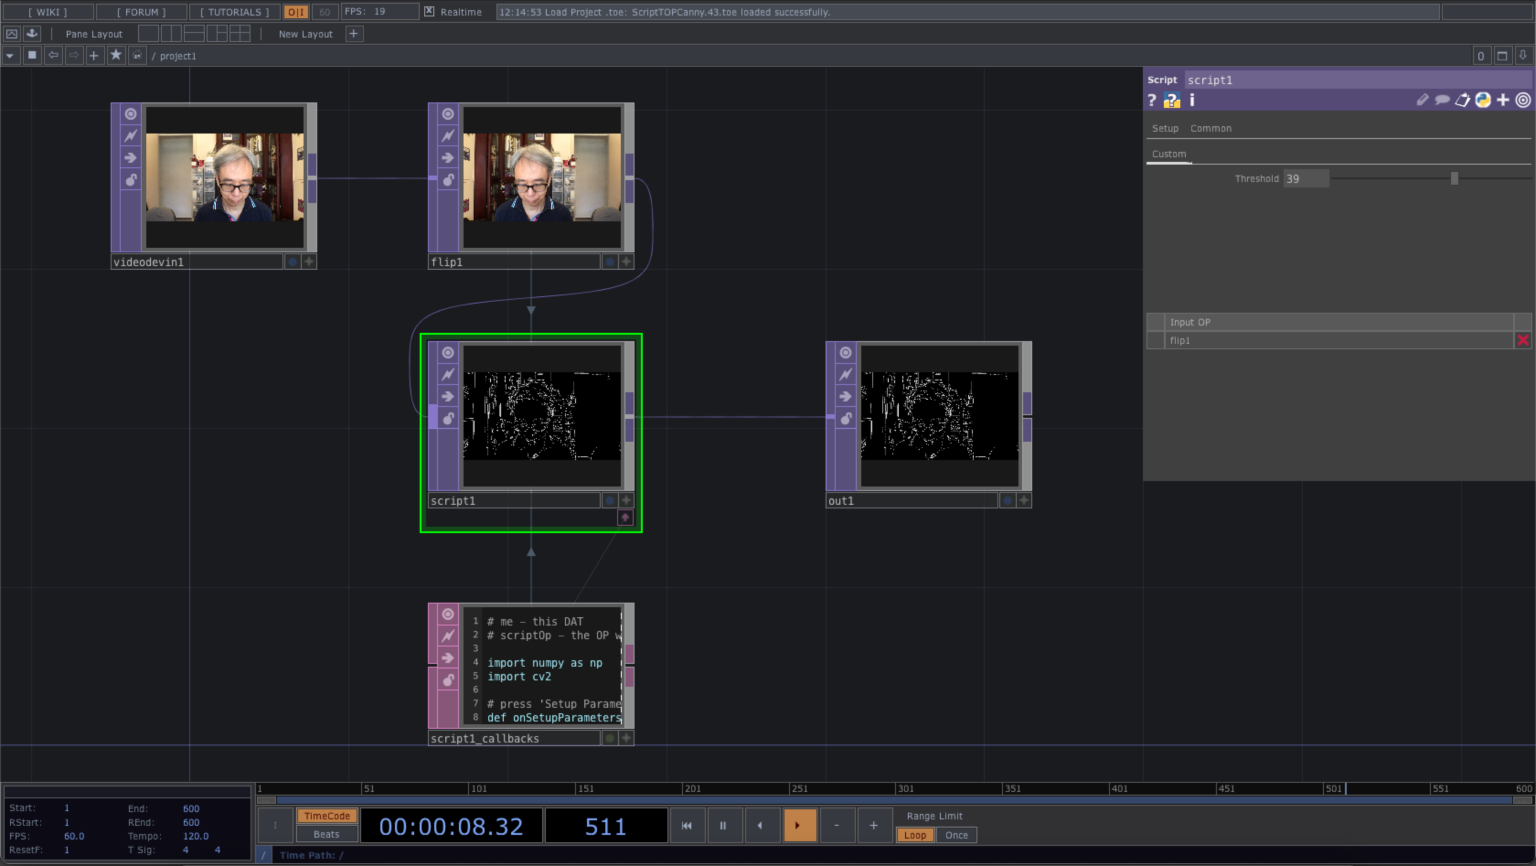This screenshot has width=1536, height=866.
Task: Click the 60 FPS target button
Action: coord(325,12)
